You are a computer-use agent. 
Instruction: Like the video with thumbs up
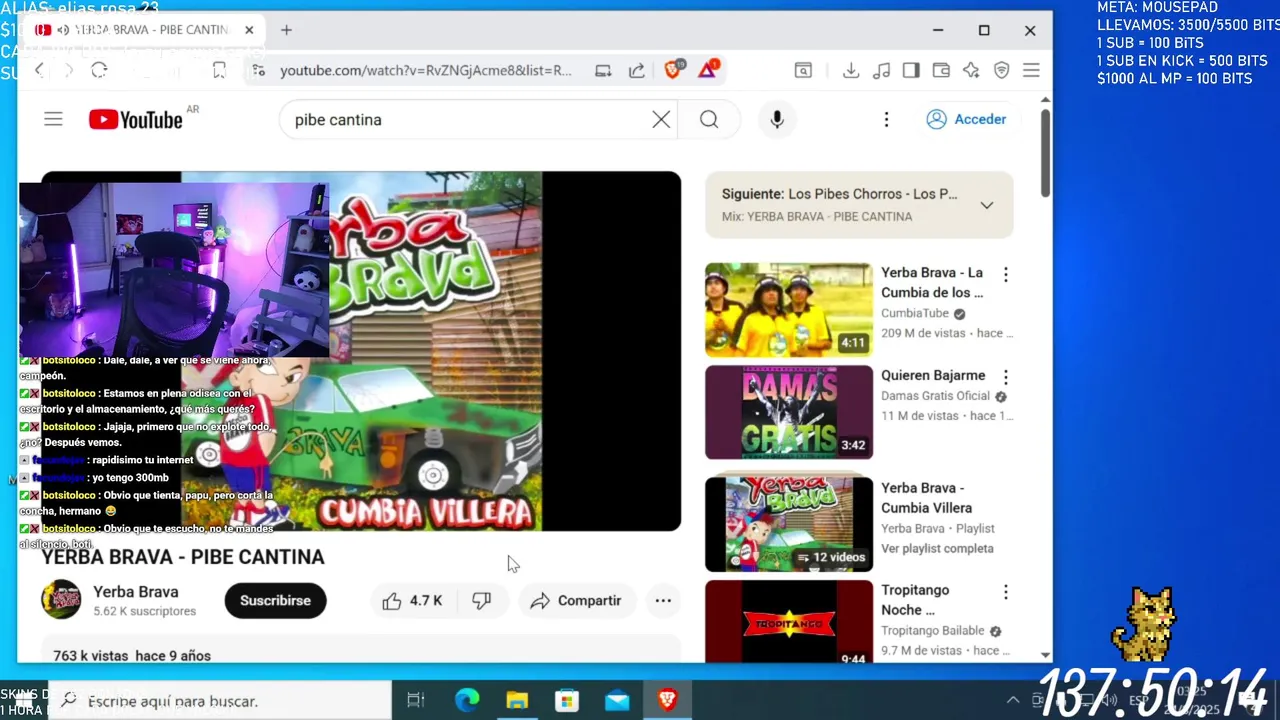pos(414,601)
